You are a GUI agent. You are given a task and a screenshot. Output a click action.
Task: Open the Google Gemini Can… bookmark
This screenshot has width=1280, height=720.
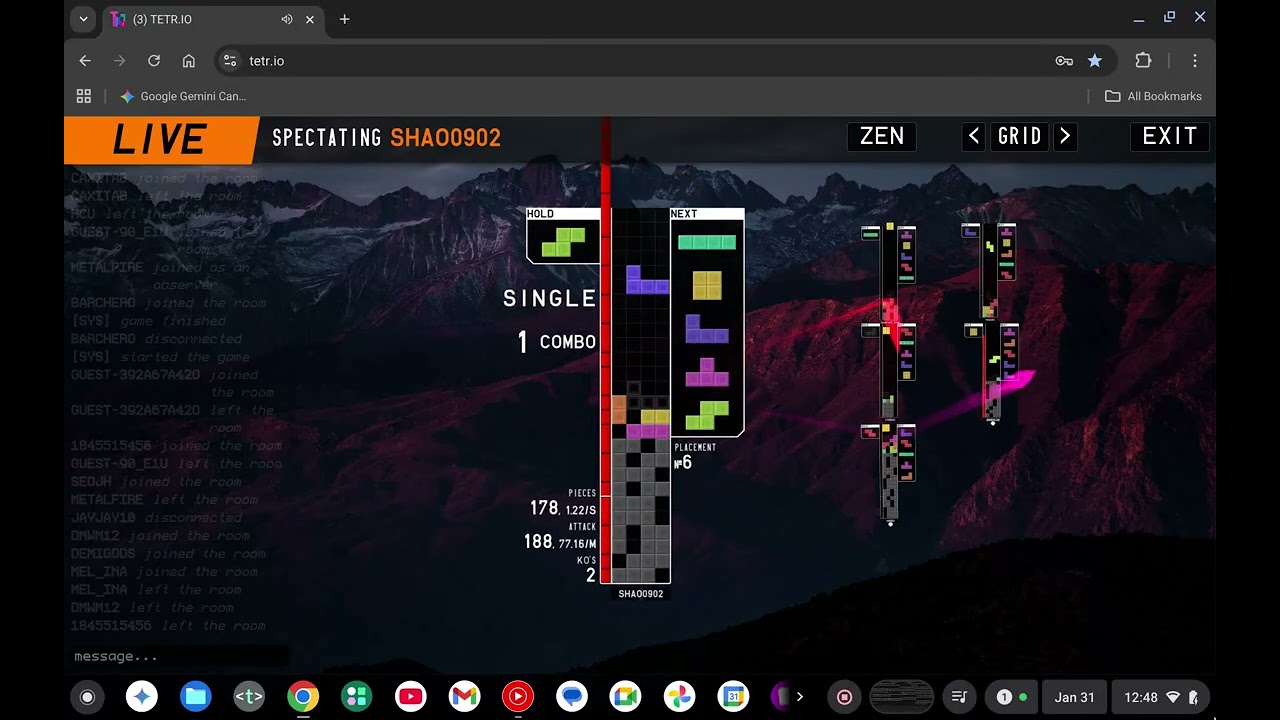point(183,96)
